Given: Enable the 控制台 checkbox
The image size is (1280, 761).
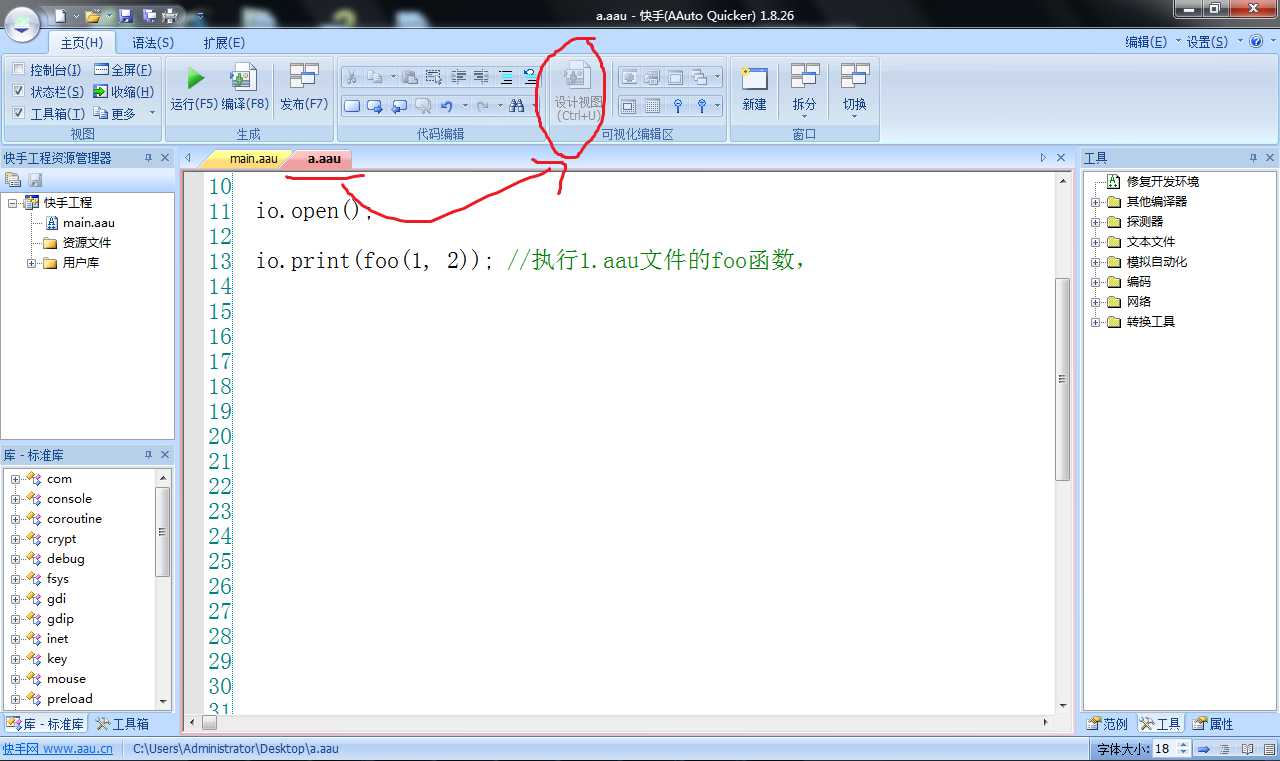Looking at the screenshot, I should 19,70.
